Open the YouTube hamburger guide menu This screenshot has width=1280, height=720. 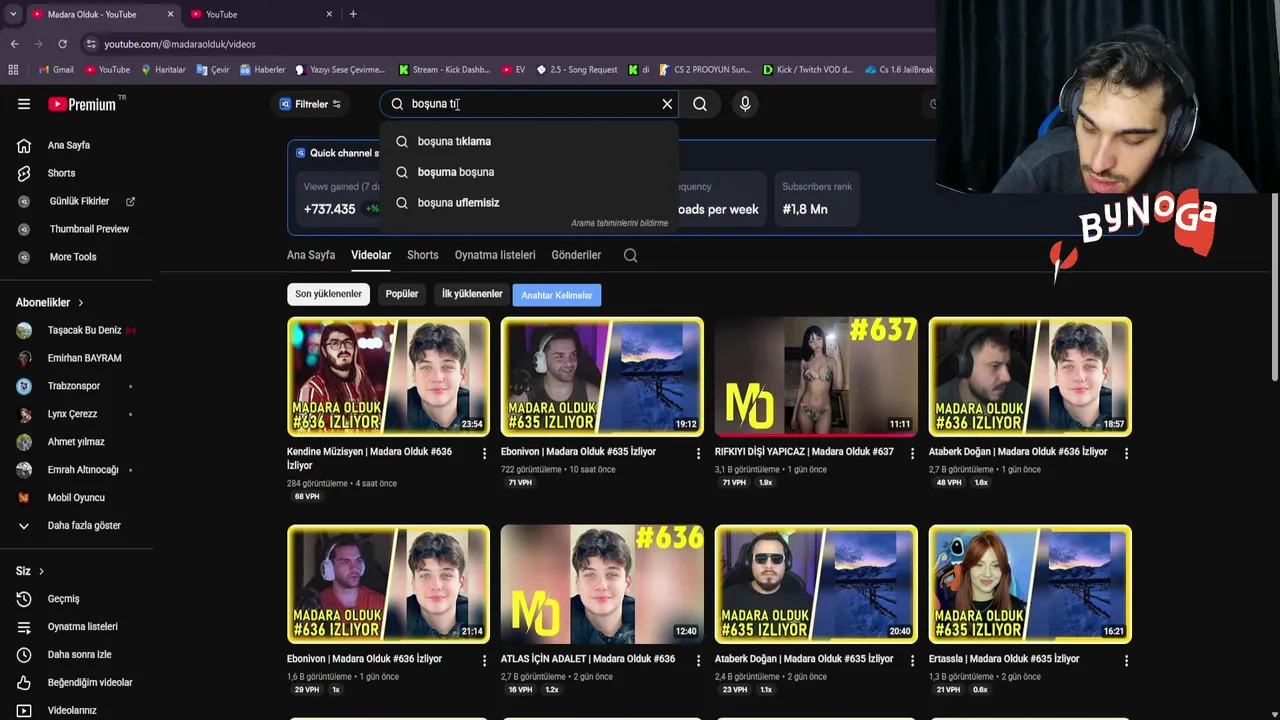(24, 104)
